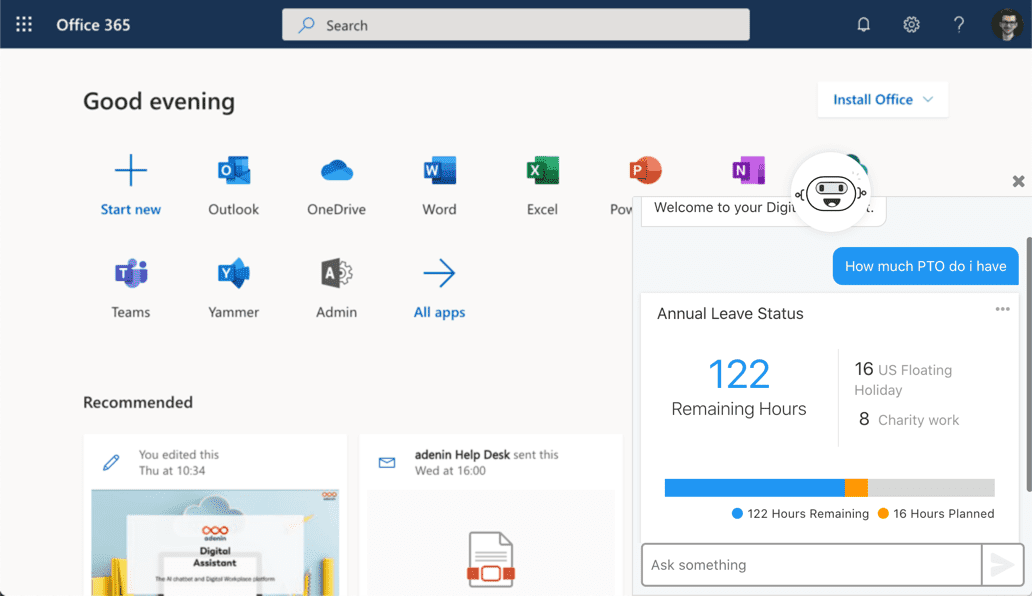The height and width of the screenshot is (596, 1032).
Task: Open the notifications bell
Action: point(864,25)
